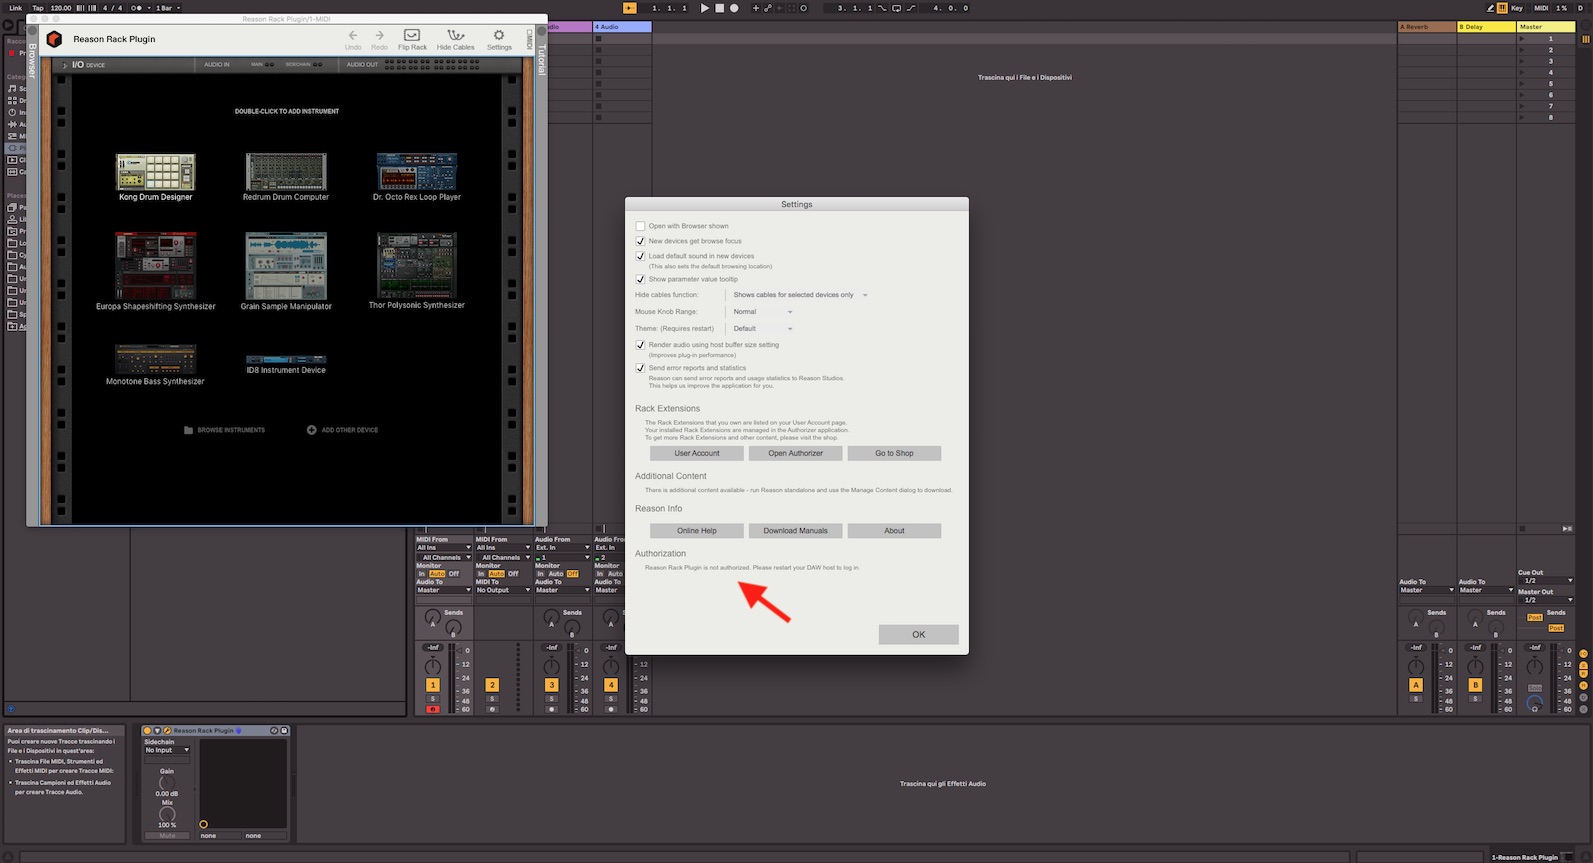Screen dimensions: 1593x863
Task: Open track 2 'MIDI To' No Output dropdown
Action: [x=503, y=590]
